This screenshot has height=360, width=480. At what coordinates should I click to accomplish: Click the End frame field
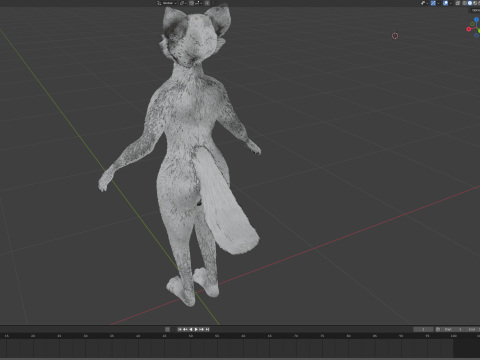tap(473, 329)
